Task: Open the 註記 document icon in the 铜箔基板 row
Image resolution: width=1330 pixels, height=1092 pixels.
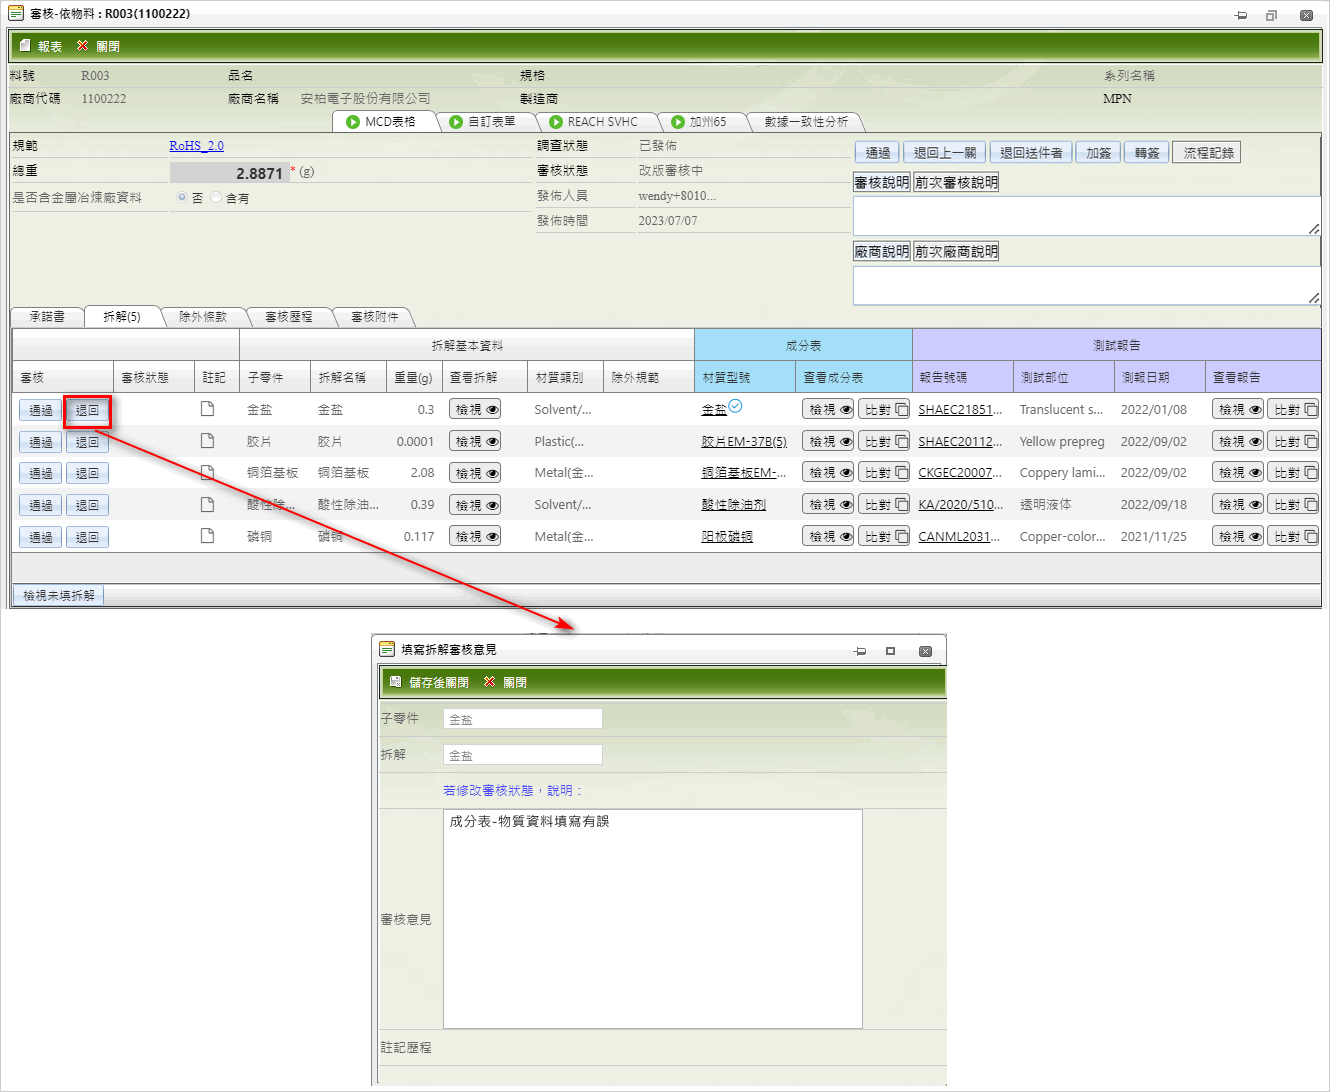Action: [207, 472]
